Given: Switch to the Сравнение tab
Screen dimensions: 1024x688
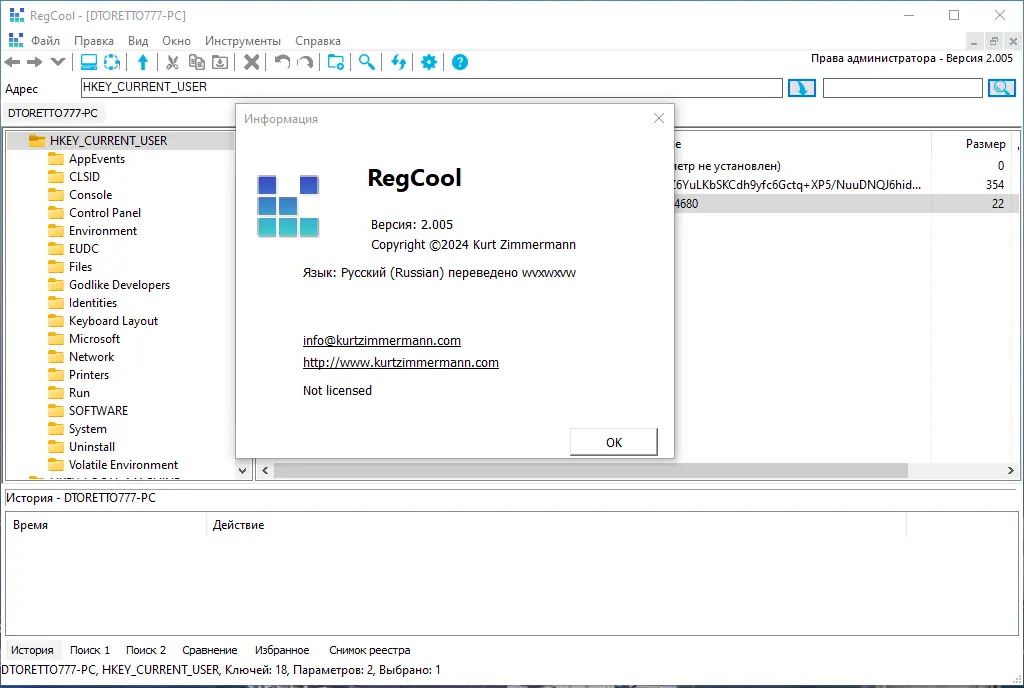Looking at the screenshot, I should tap(210, 650).
